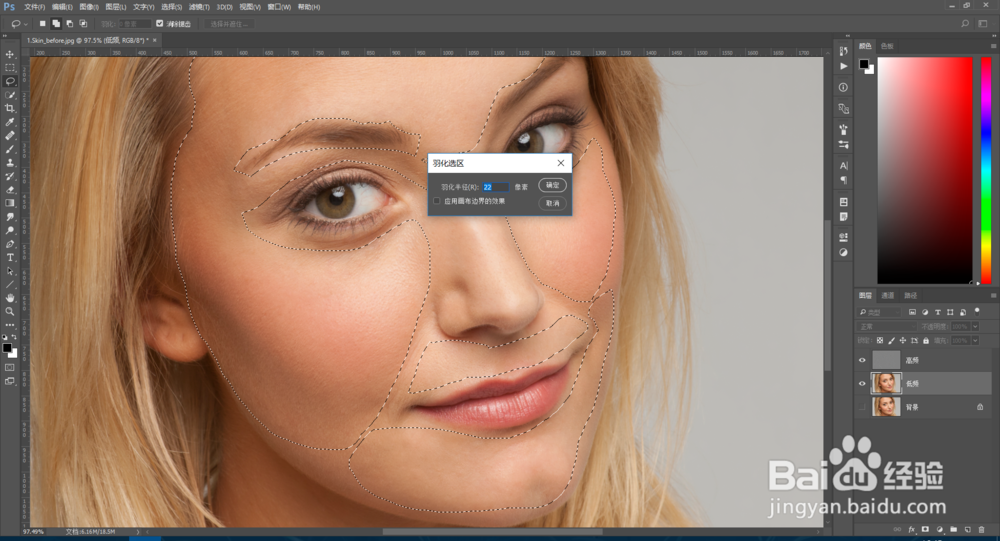This screenshot has height=541, width=1000.
Task: Open layer blend mode dropdown 正常
Action: click(x=886, y=326)
